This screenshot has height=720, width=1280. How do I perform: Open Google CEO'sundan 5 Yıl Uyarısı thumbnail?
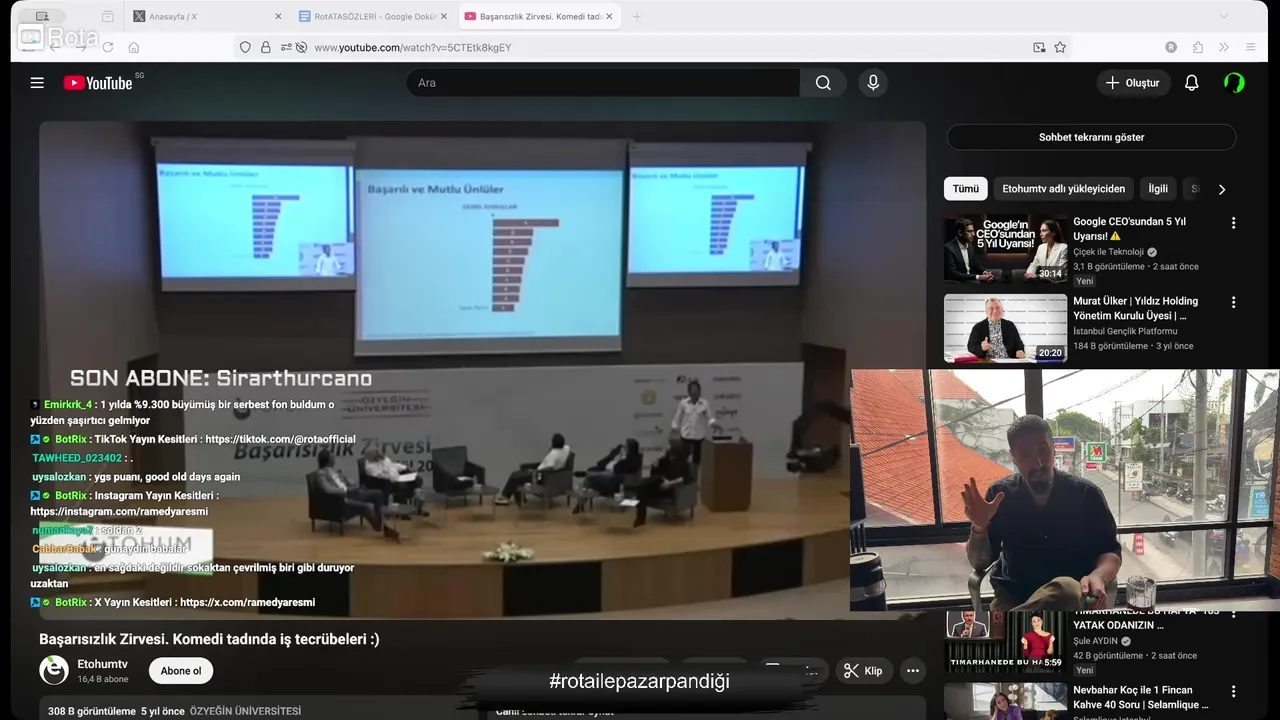(1005, 249)
